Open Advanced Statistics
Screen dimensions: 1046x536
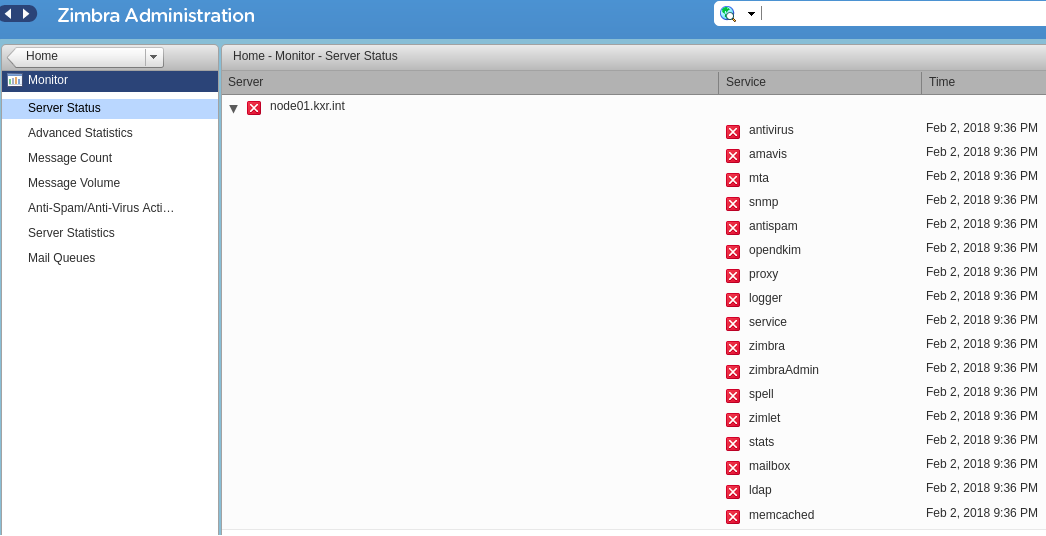[80, 133]
